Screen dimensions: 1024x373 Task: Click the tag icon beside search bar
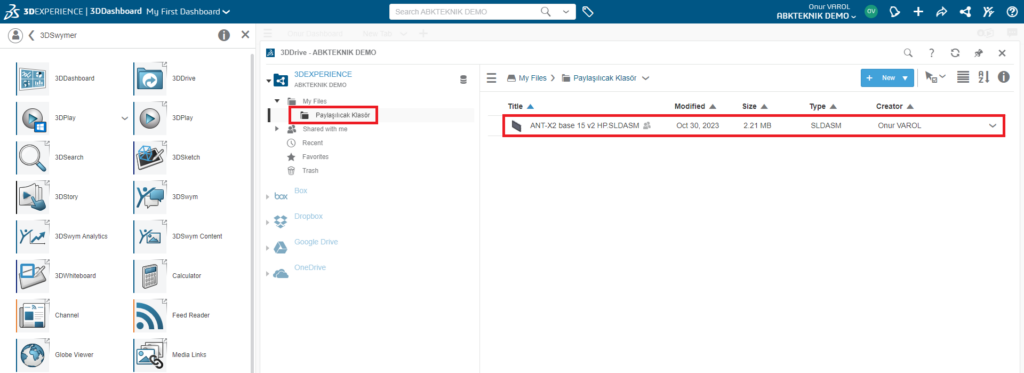point(588,12)
